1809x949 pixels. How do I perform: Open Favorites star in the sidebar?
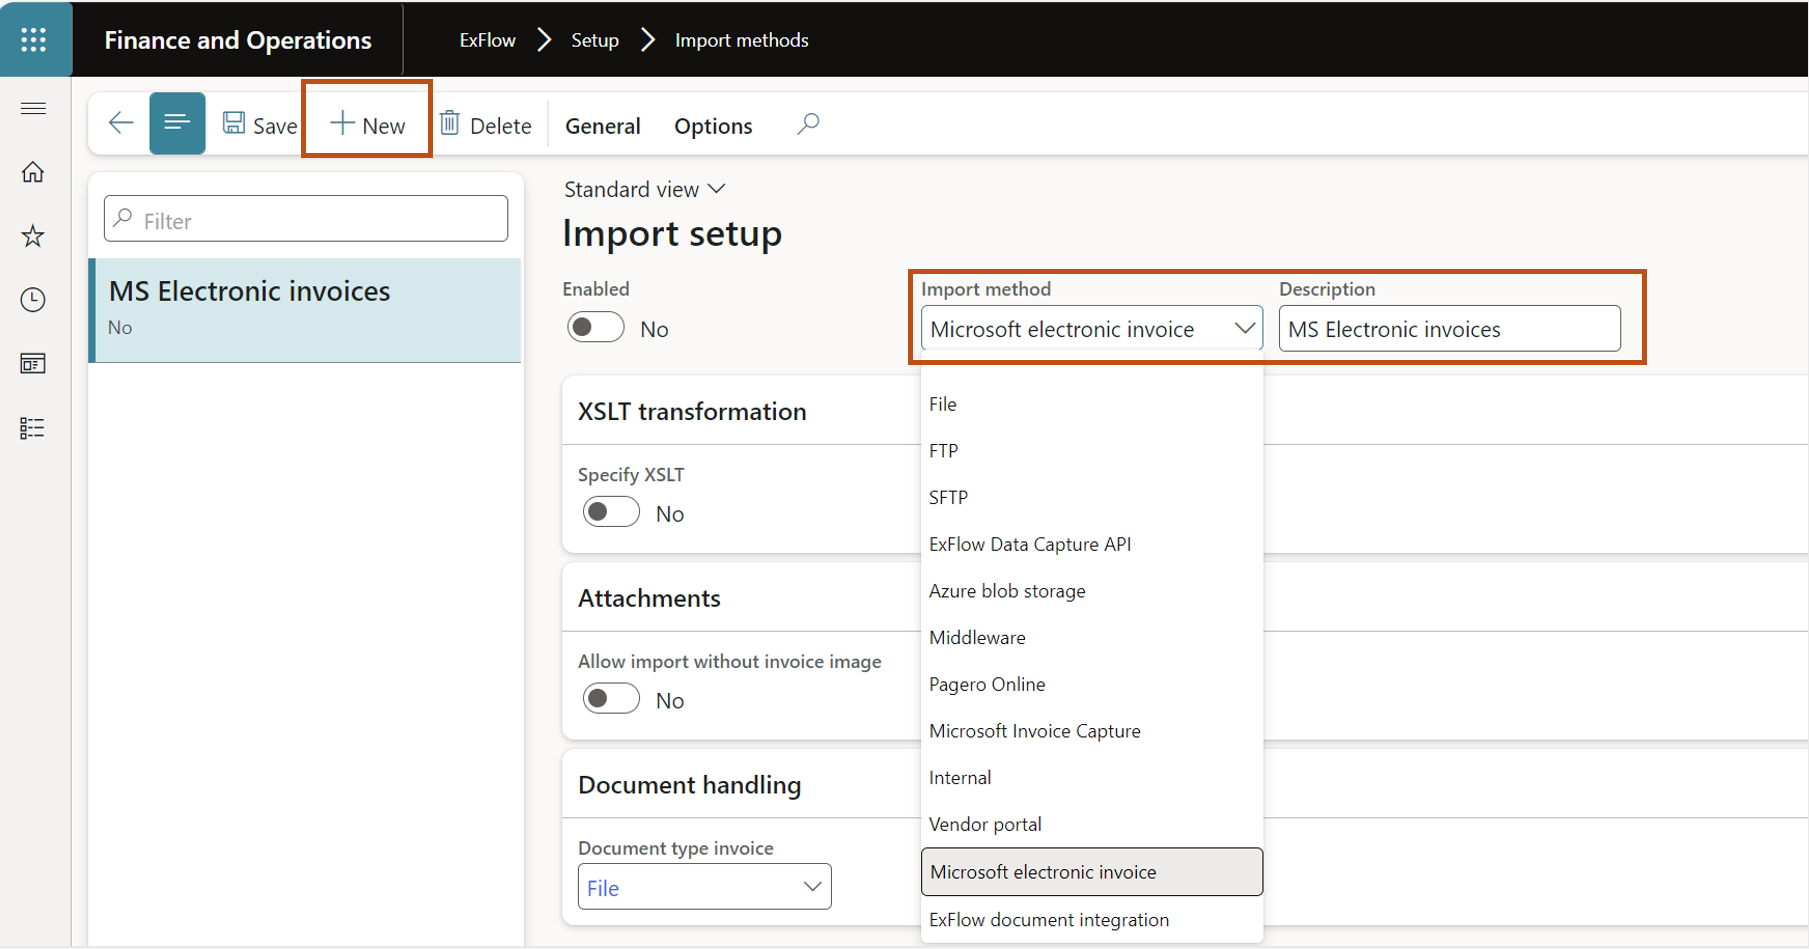(33, 236)
